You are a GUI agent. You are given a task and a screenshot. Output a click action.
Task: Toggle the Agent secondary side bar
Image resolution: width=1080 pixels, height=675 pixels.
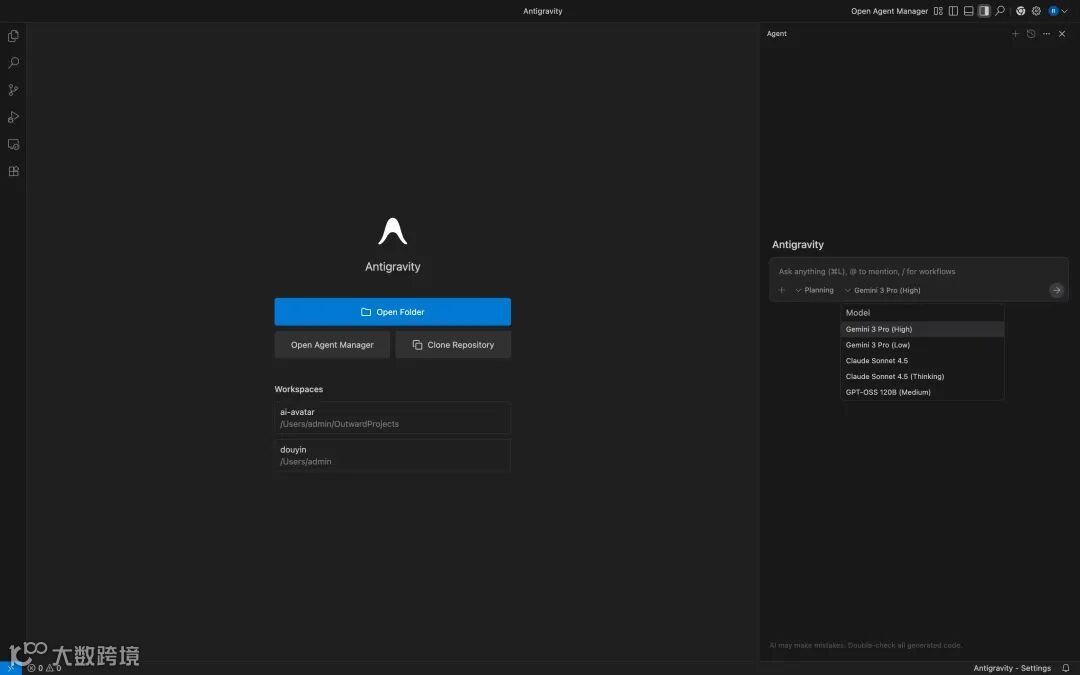pos(984,11)
